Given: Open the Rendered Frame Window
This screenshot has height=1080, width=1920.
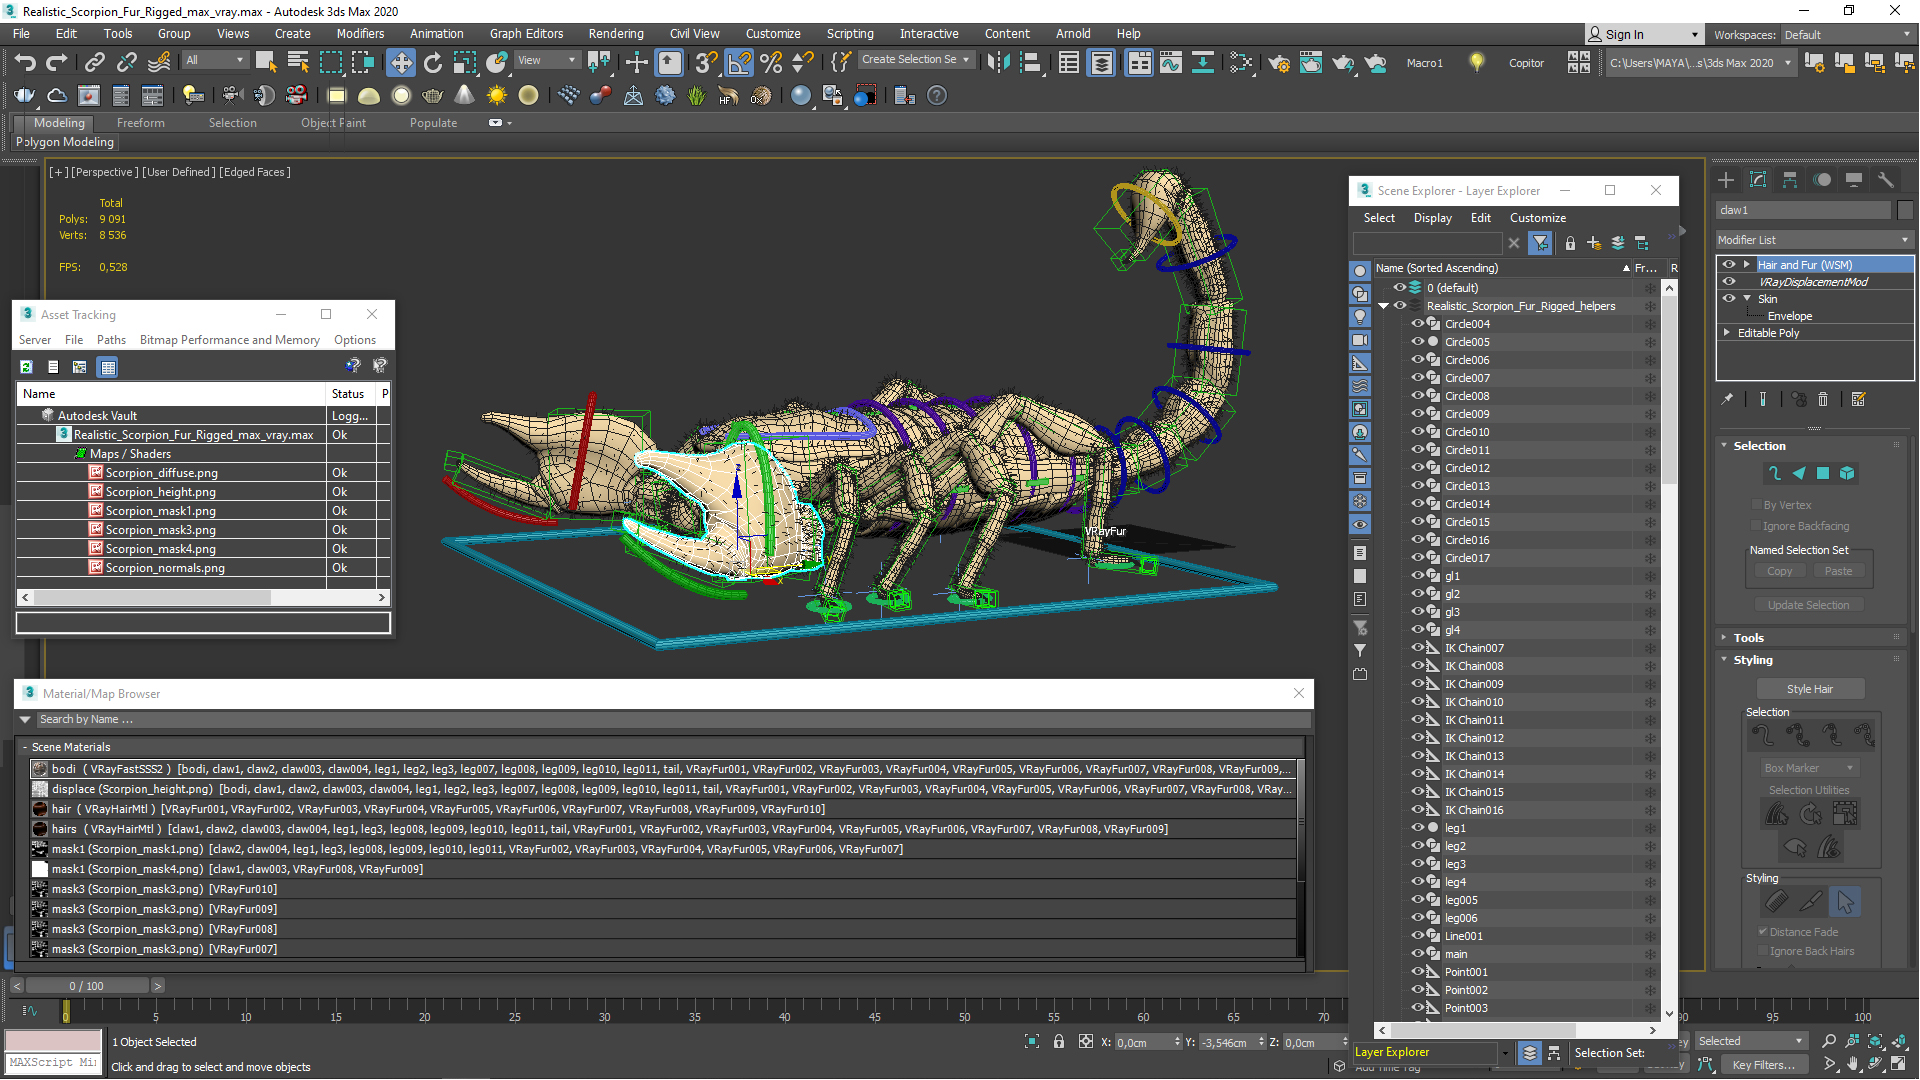Looking at the screenshot, I should tap(1311, 63).
